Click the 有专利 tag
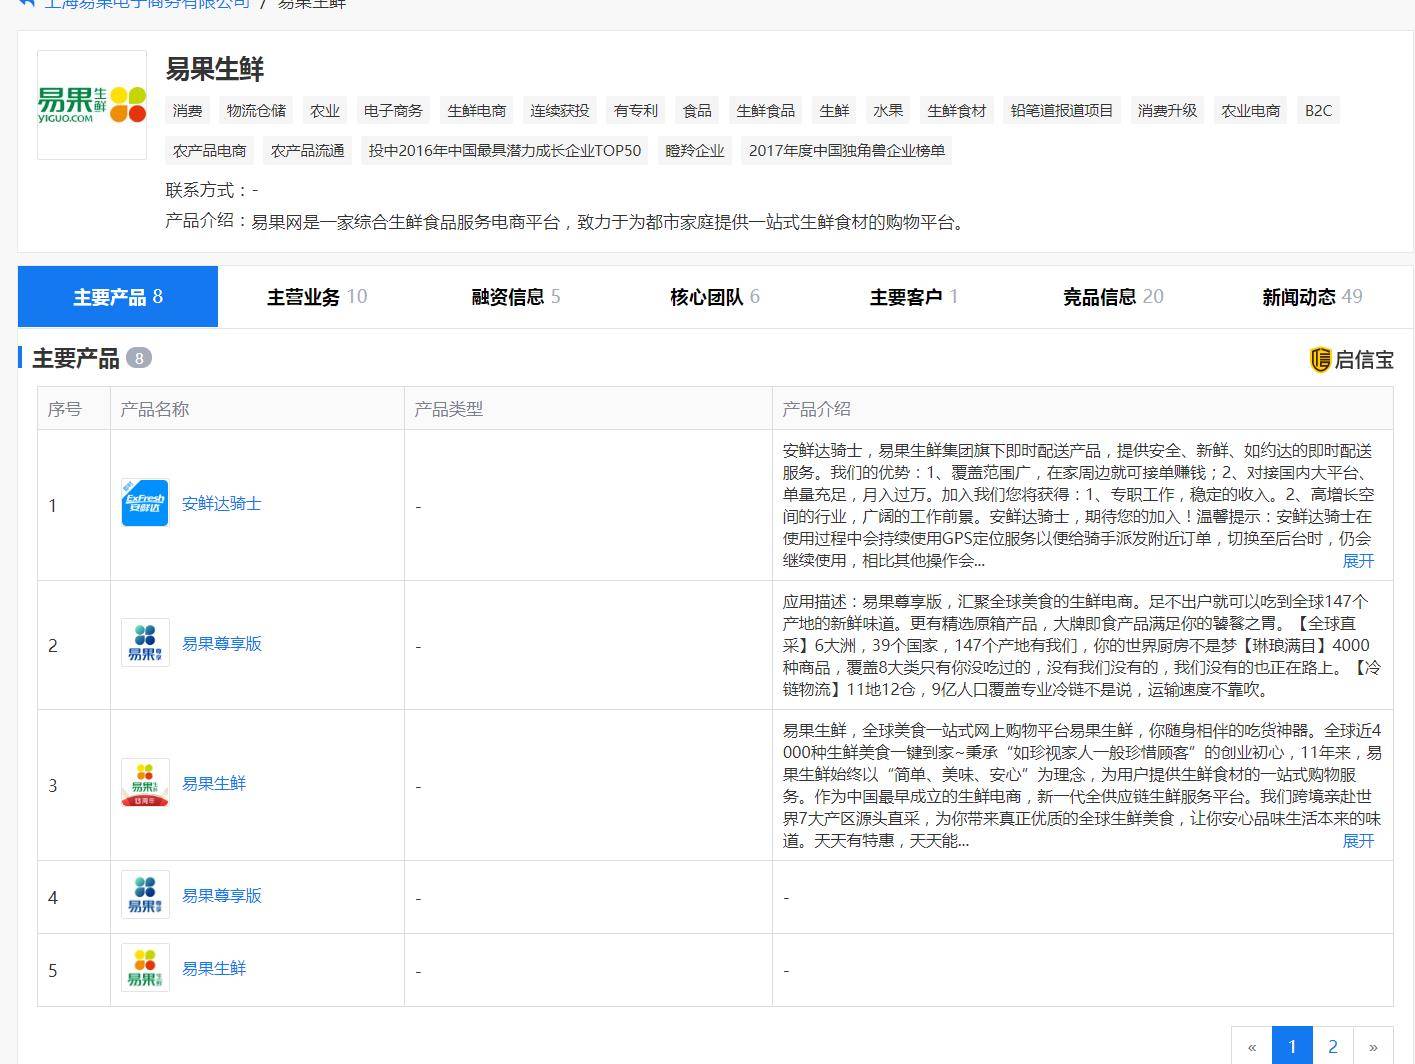Image resolution: width=1415 pixels, height=1064 pixels. (636, 110)
